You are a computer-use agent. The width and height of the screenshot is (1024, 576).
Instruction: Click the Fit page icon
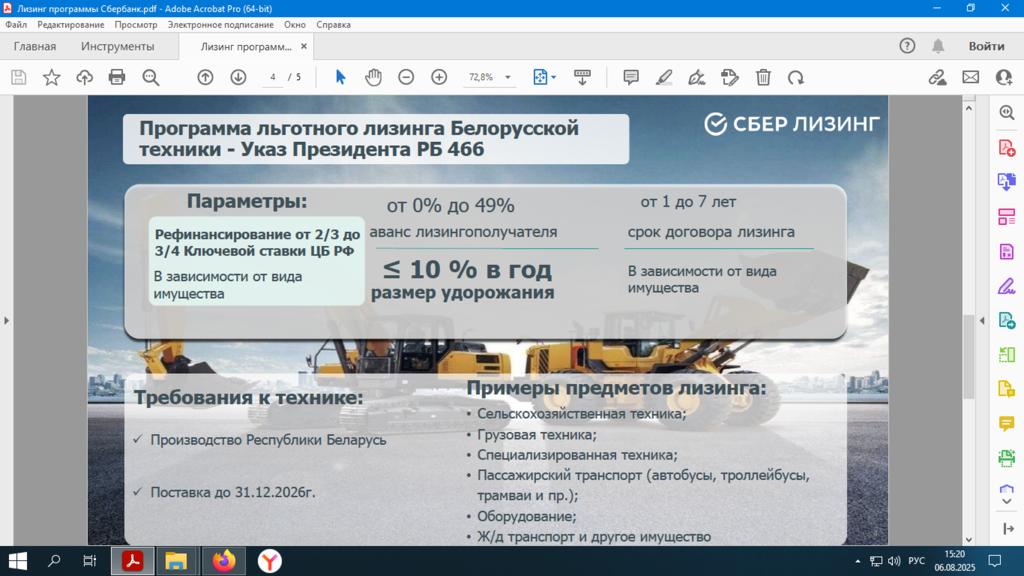click(540, 77)
